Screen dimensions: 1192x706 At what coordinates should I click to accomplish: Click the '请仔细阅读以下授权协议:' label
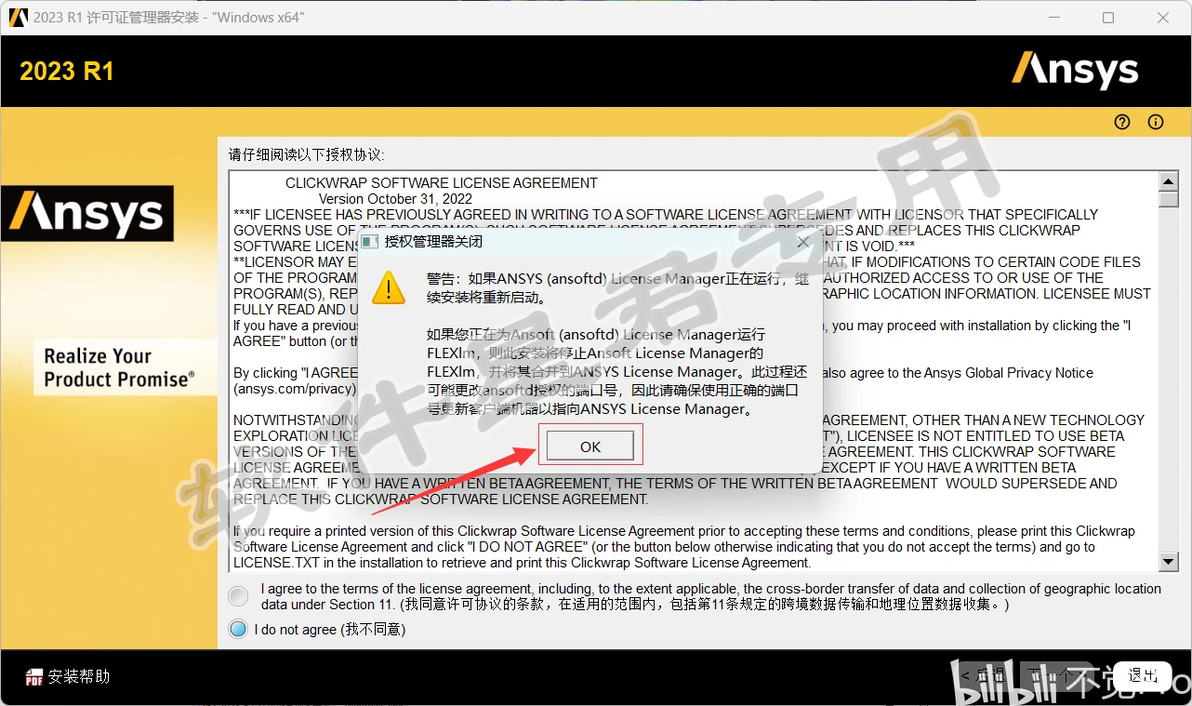point(306,155)
